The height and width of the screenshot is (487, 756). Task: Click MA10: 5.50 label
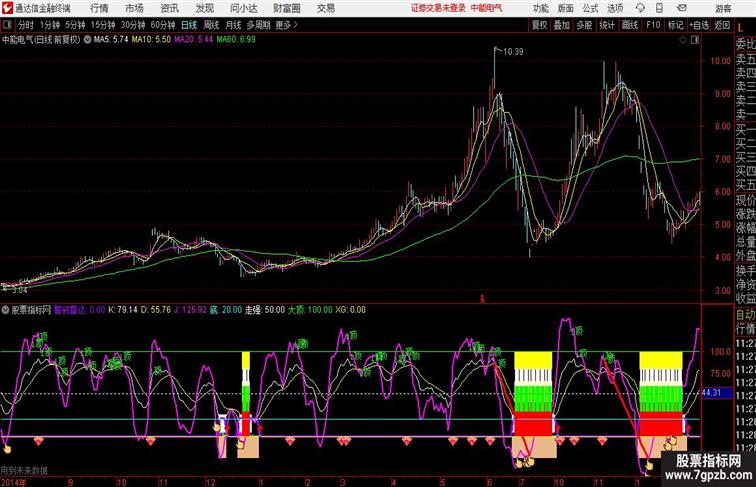(x=151, y=40)
